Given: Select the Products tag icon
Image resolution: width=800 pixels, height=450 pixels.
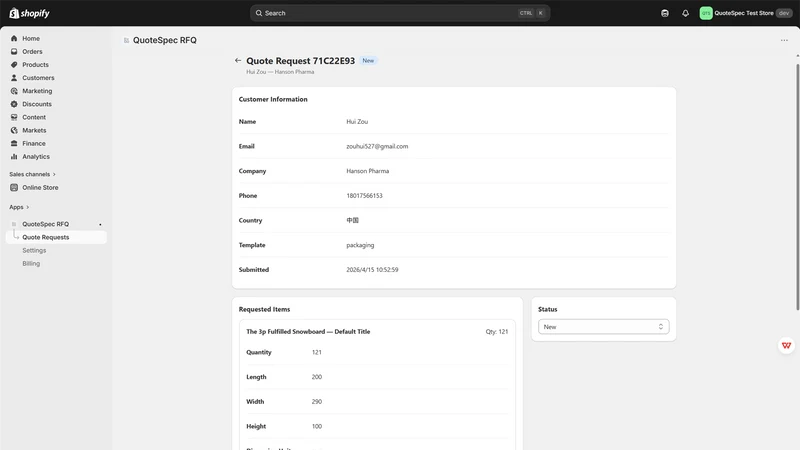Looking at the screenshot, I should [14, 65].
